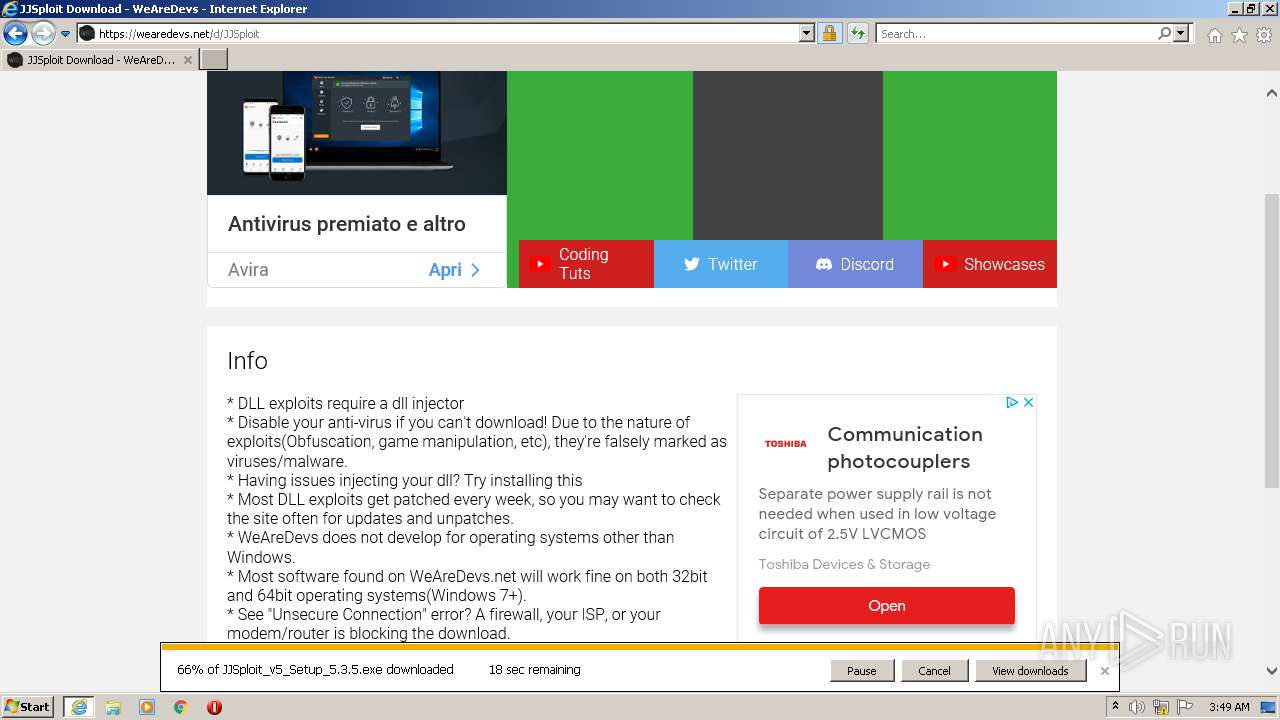
Task: Click 'Toshiba Devices & Storage' ad text
Action: tap(844, 564)
